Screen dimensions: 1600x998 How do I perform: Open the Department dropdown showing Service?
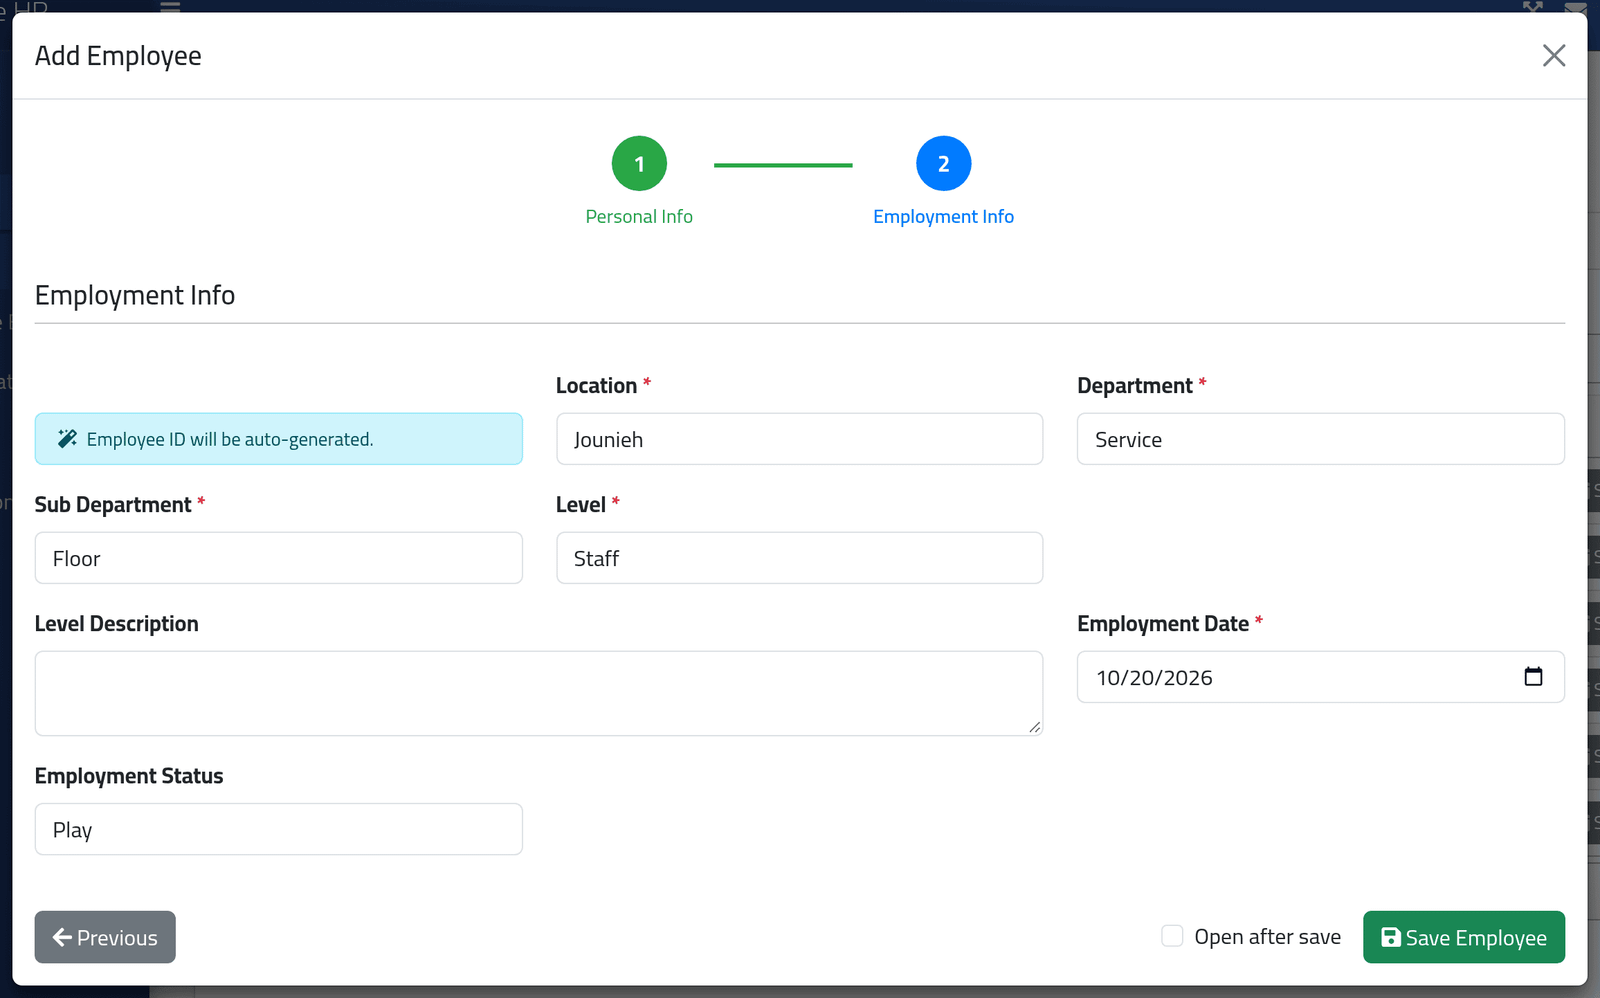point(1320,439)
